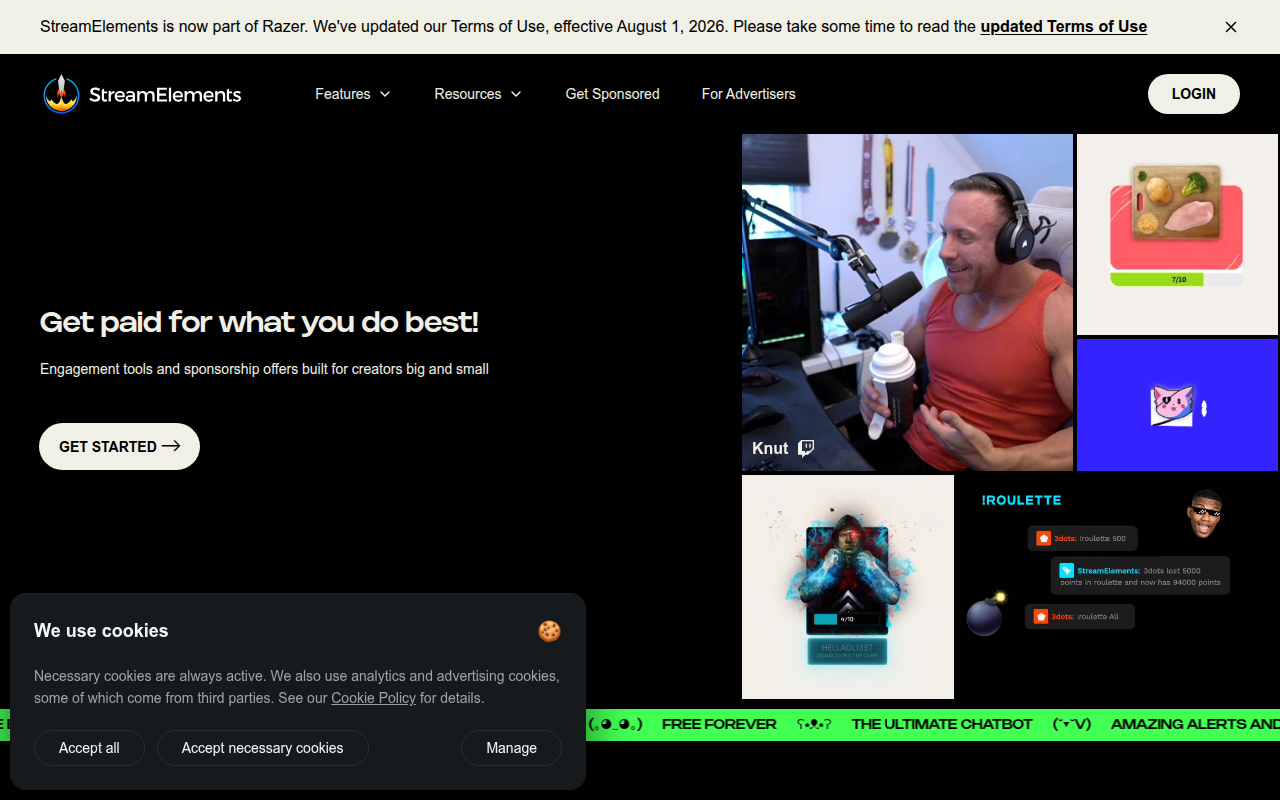The width and height of the screenshot is (1280, 800).
Task: Close the Terms of Use banner
Action: [1231, 27]
